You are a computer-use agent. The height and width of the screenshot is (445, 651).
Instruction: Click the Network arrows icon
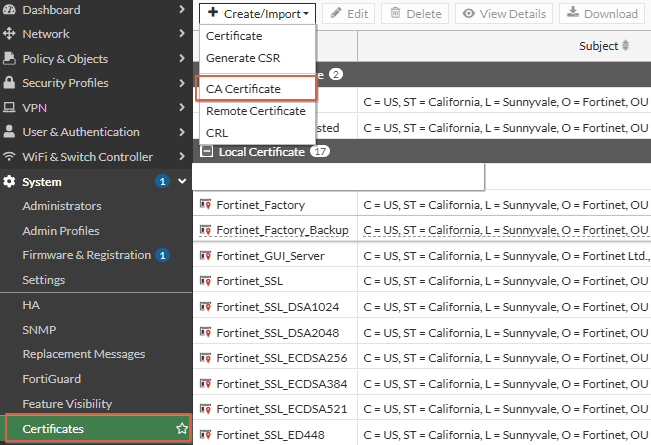pos(9,34)
